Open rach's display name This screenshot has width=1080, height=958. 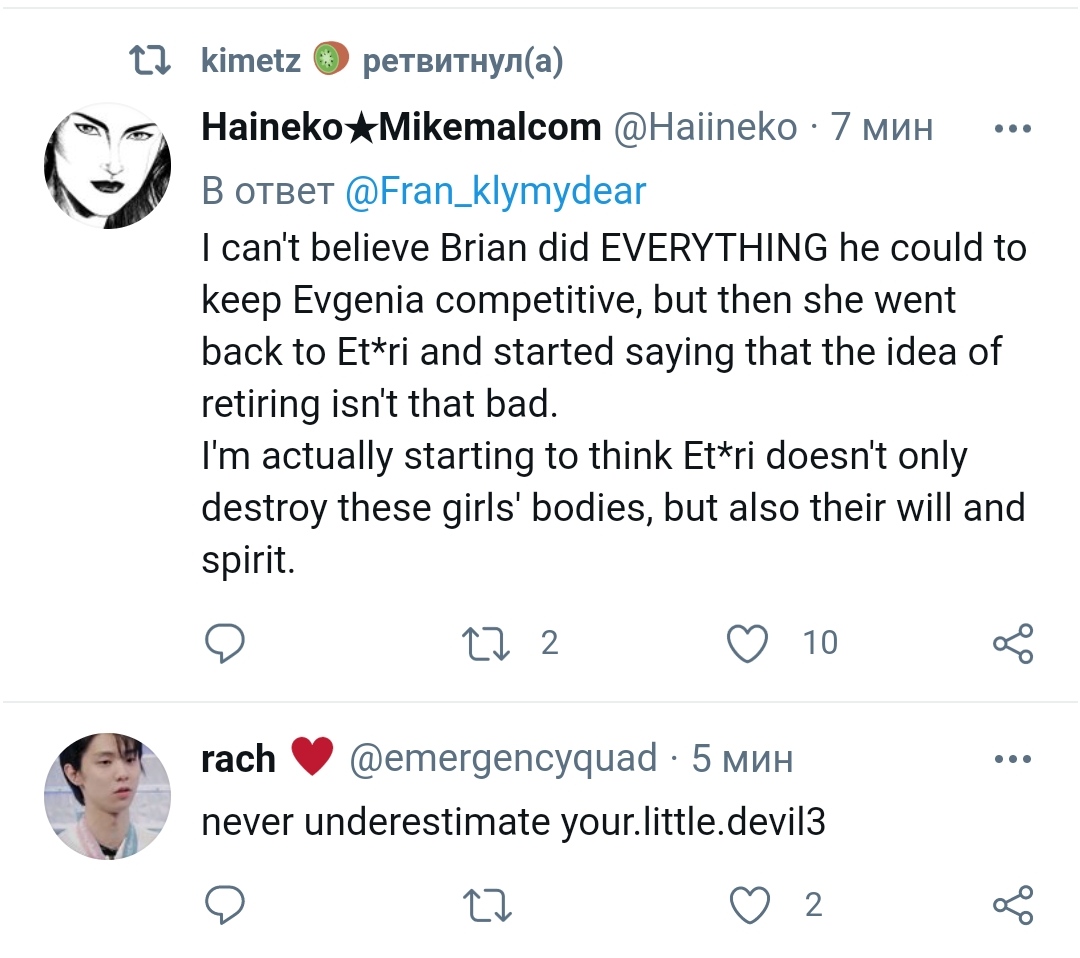pyautogui.click(x=238, y=759)
